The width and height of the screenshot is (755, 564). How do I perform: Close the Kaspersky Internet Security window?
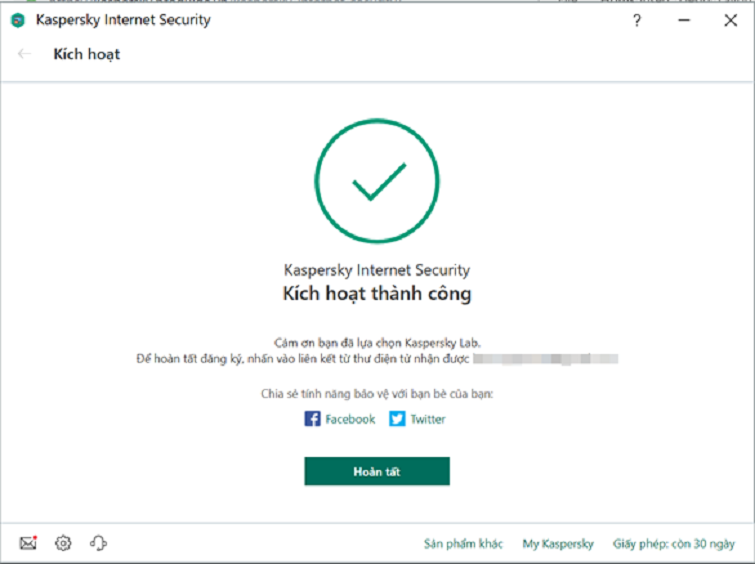click(730, 20)
